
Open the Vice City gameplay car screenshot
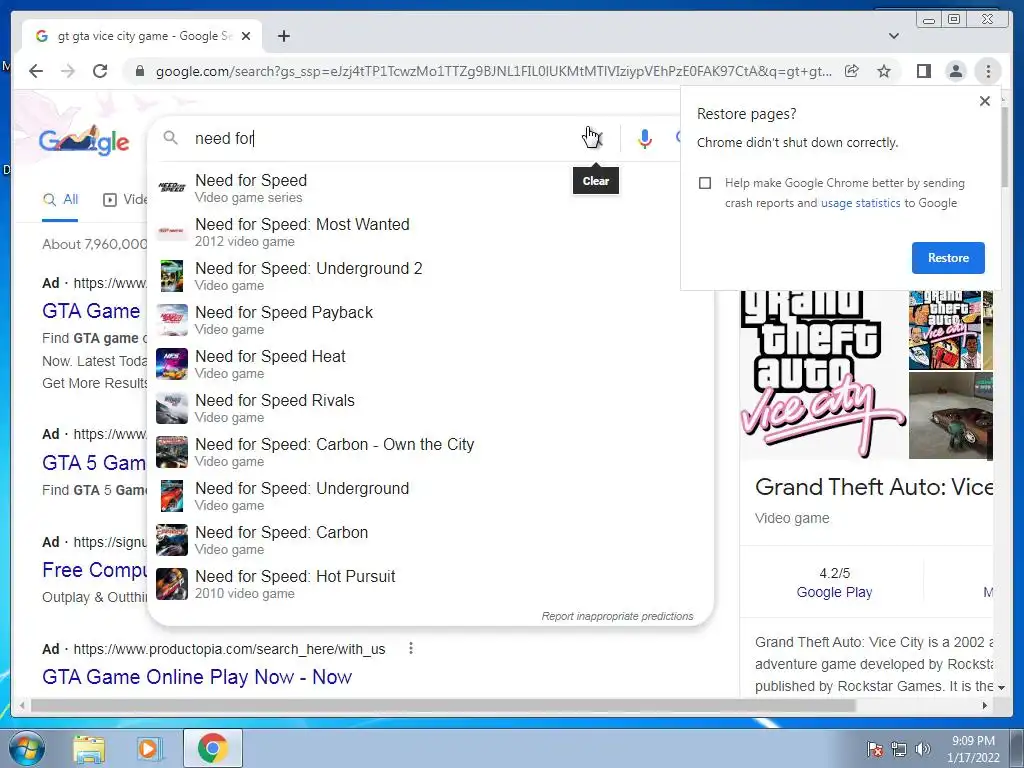pyautogui.click(x=950, y=416)
